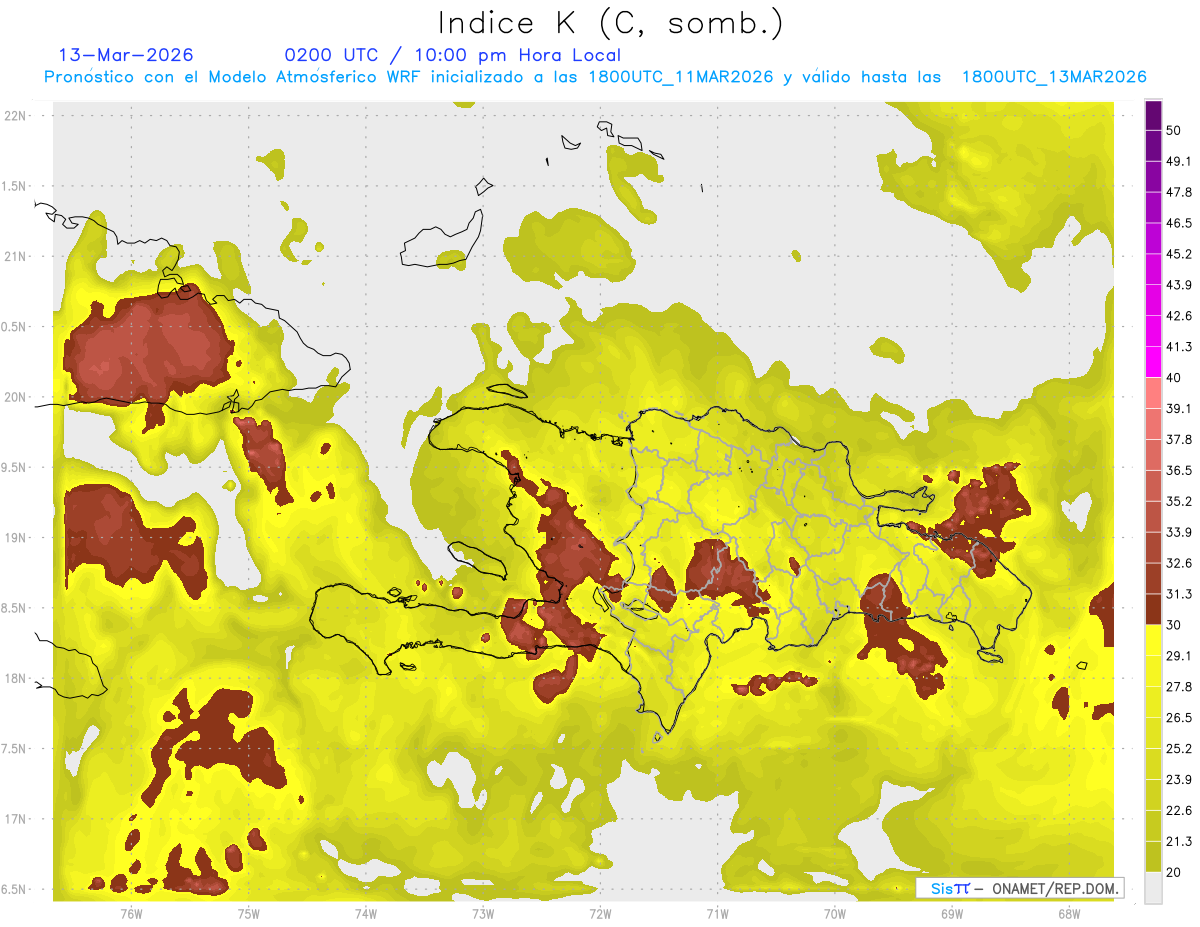This screenshot has height=927, width=1200.
Task: Click the '73W' longitude label
Action: (x=483, y=913)
